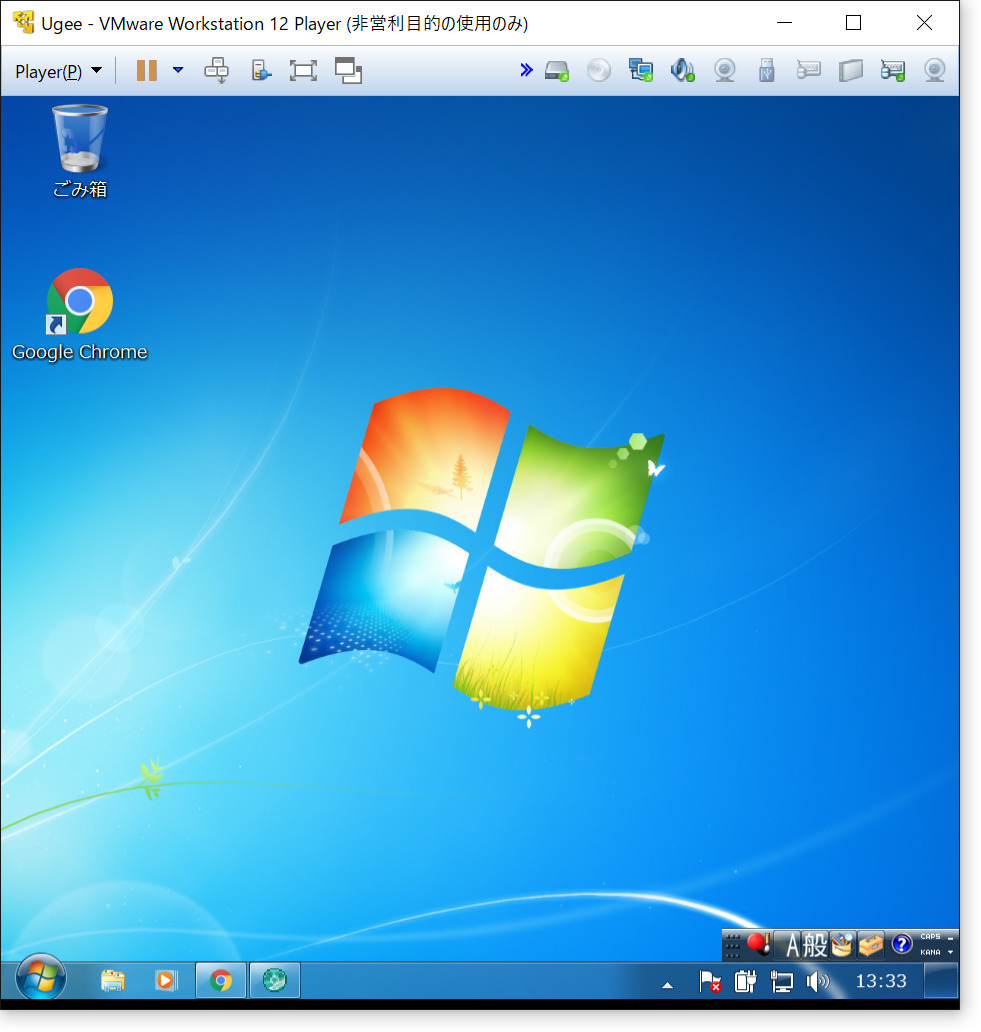Click the Show Desktop button at taskbar end
The image size is (981, 1032).
point(941,981)
